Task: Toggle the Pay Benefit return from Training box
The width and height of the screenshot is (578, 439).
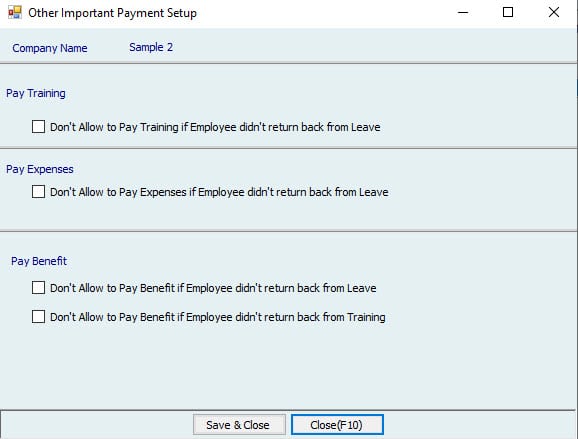Action: 38,317
